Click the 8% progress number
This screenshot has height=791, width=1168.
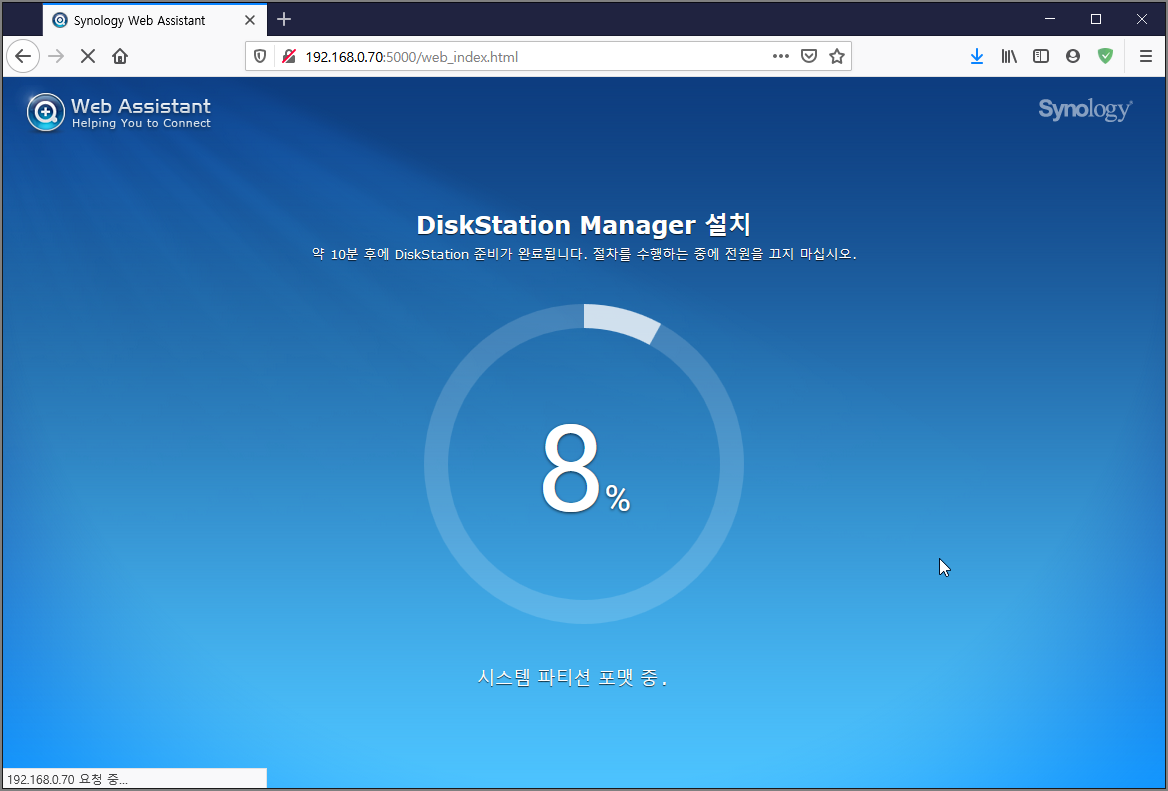(x=586, y=468)
